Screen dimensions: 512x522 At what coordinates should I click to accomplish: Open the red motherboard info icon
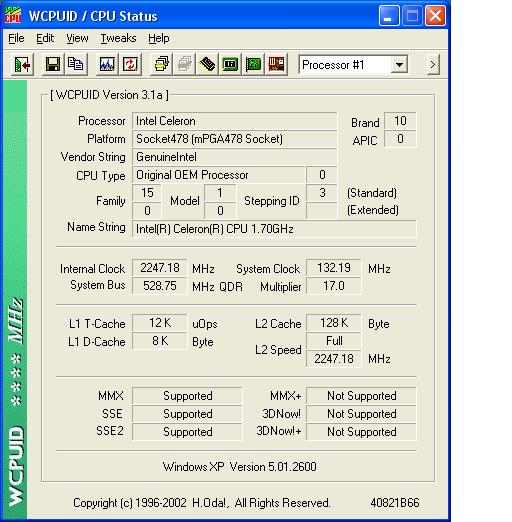(x=276, y=64)
